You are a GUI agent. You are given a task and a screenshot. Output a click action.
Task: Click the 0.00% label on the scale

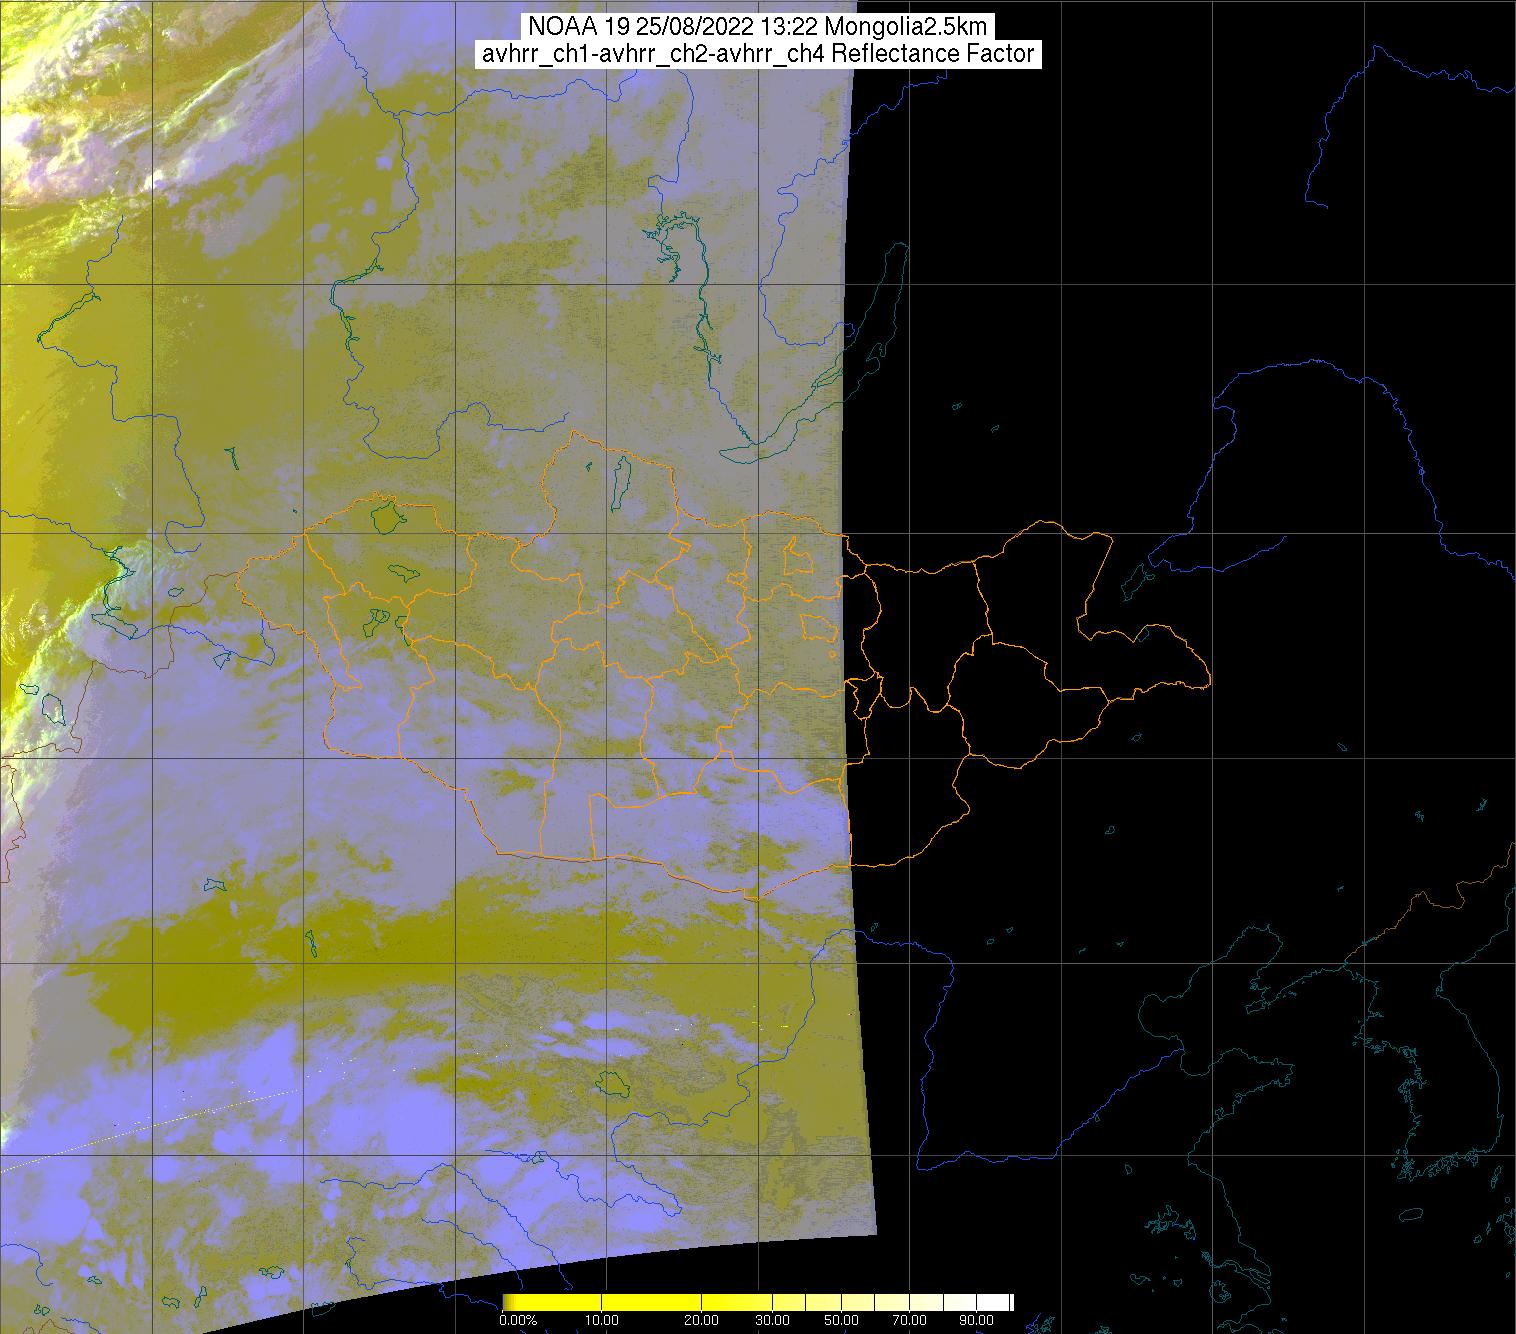coord(518,1321)
